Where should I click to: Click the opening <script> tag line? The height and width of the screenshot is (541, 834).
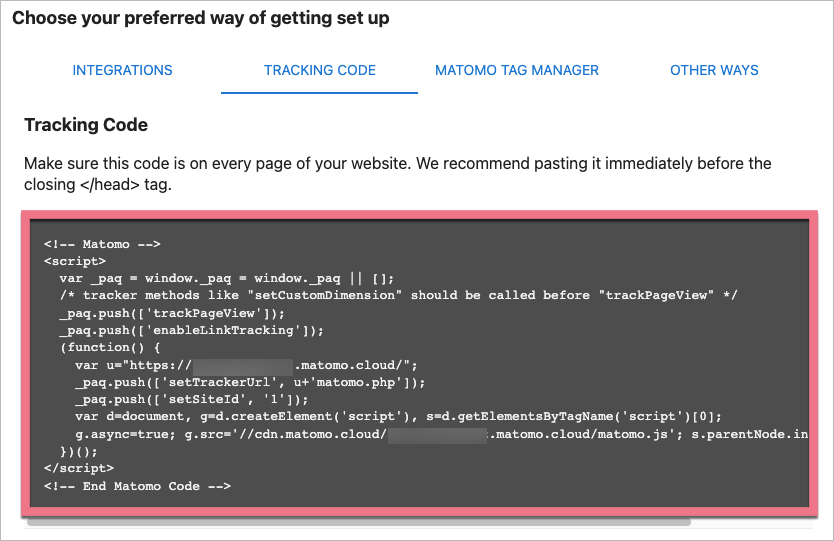point(75,261)
